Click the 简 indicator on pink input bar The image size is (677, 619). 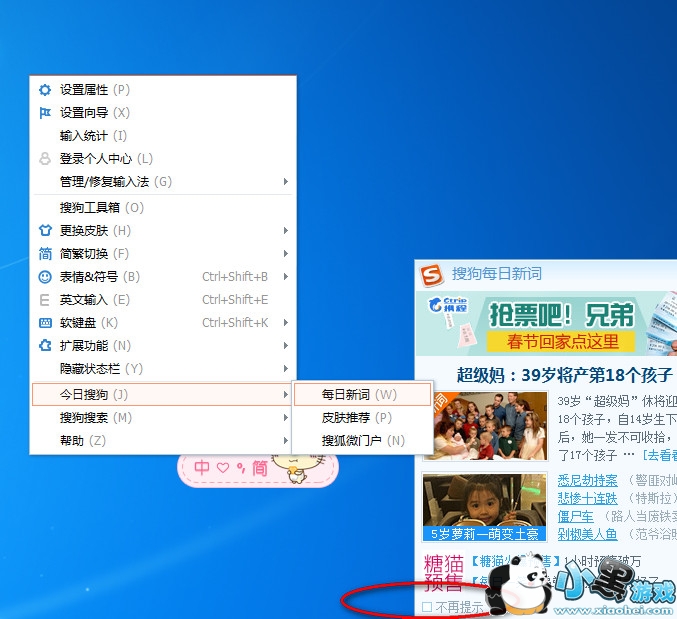[259, 467]
